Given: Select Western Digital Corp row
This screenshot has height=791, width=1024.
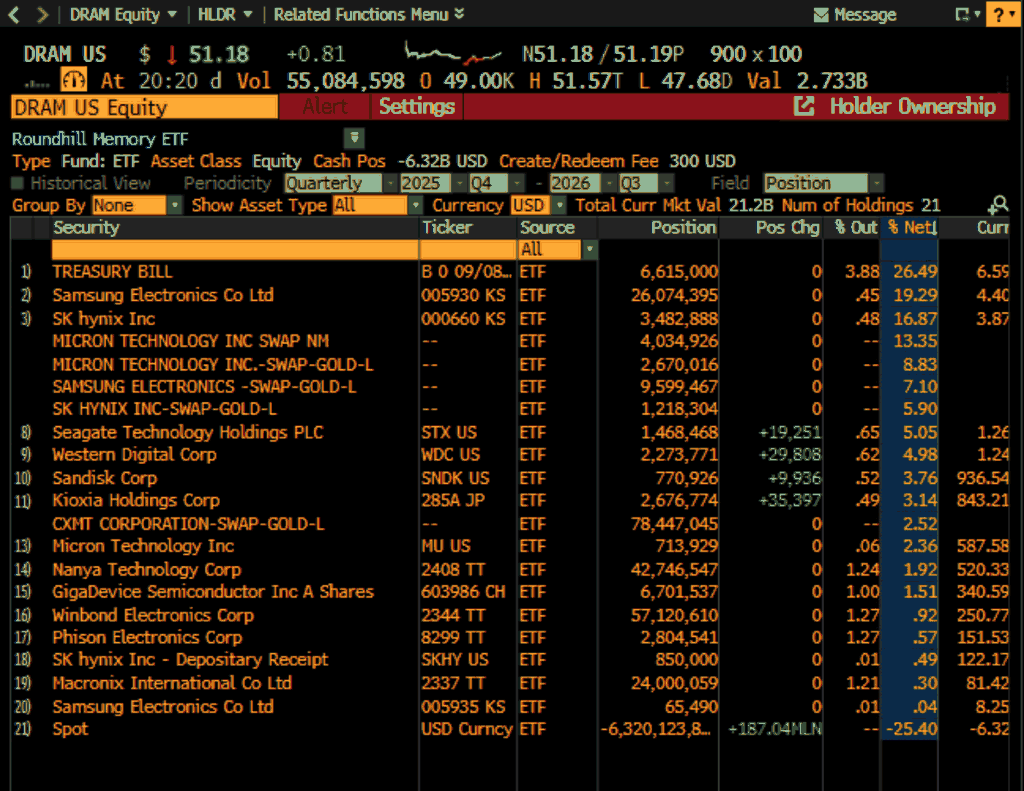Looking at the screenshot, I should tap(509, 455).
